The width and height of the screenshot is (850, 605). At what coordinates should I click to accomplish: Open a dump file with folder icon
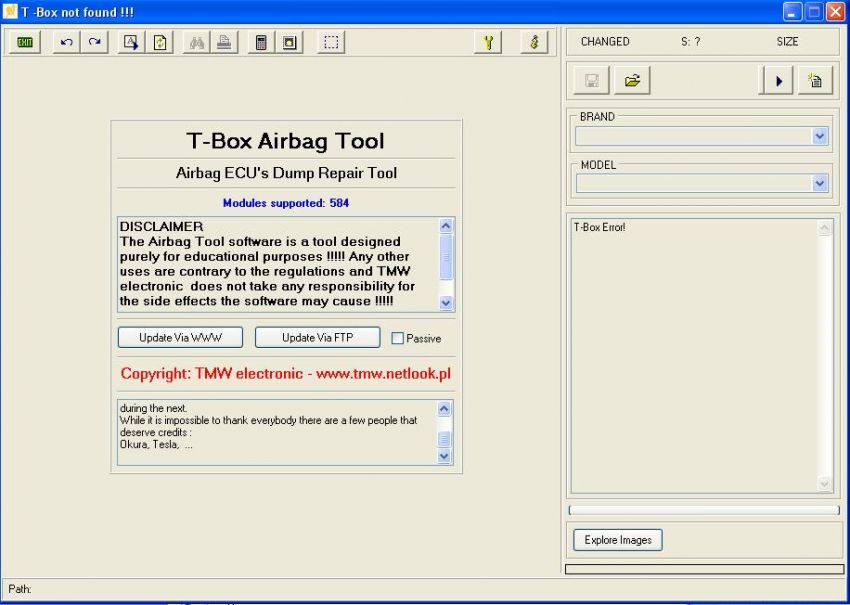(632, 81)
